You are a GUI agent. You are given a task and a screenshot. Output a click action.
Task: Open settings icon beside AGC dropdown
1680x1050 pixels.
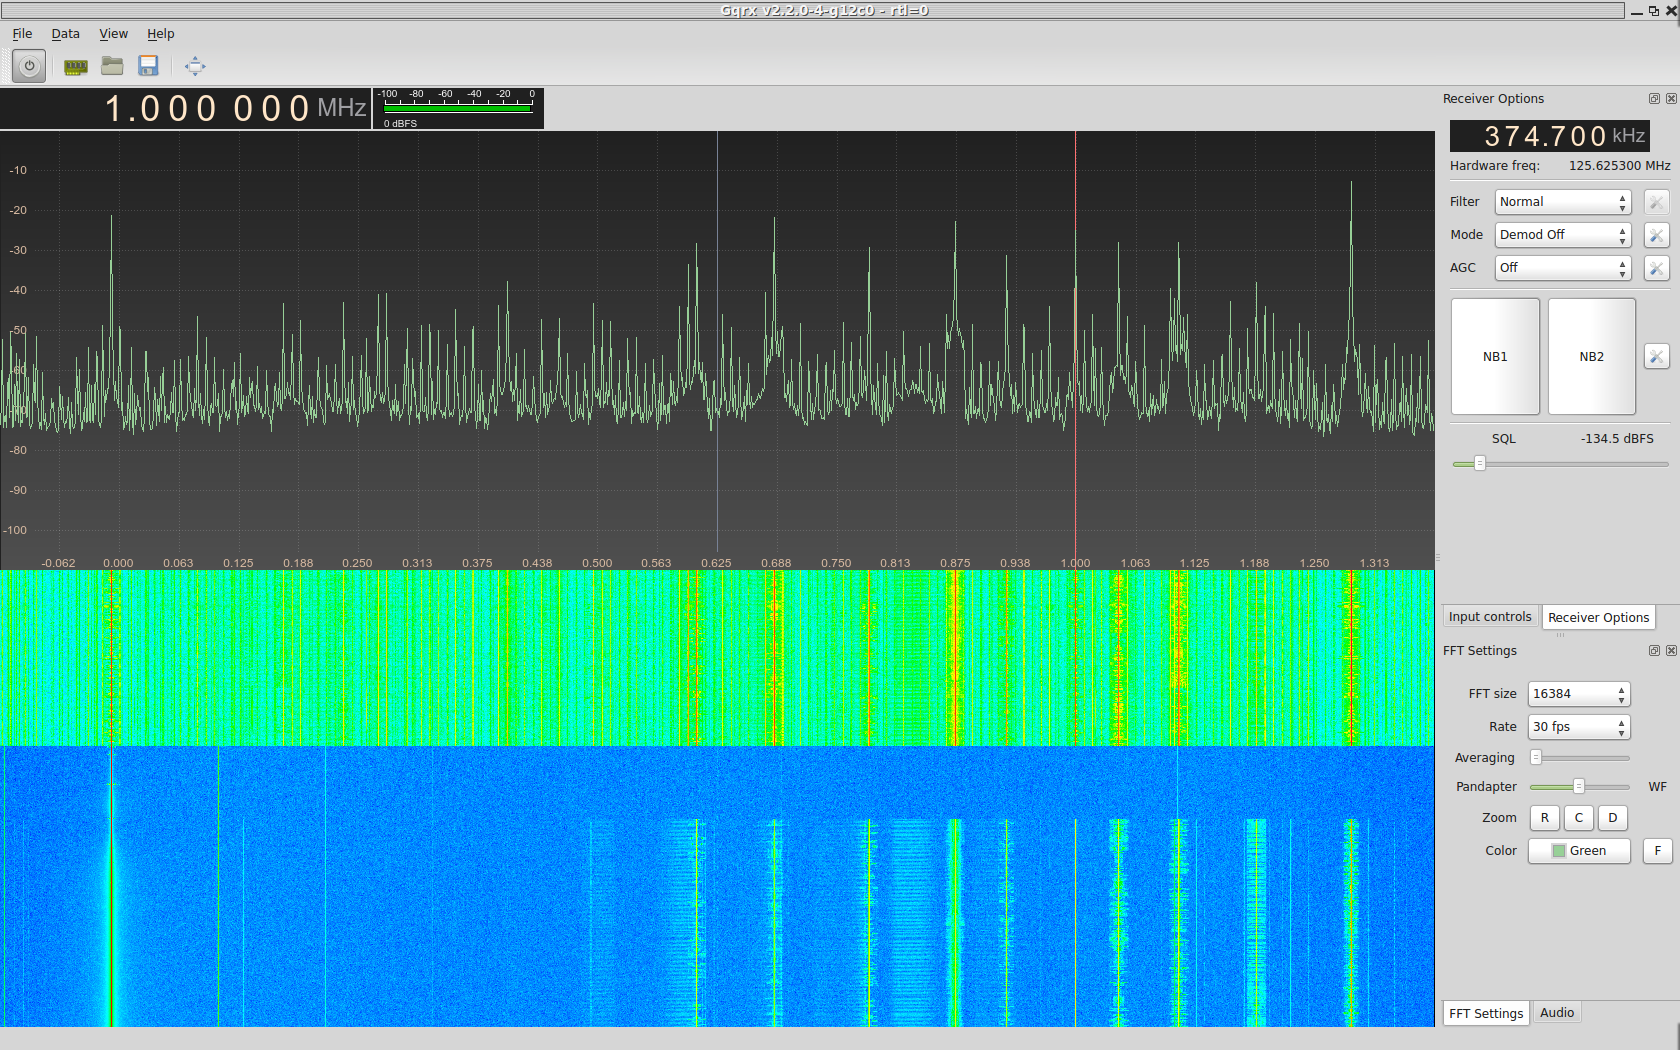point(1656,268)
